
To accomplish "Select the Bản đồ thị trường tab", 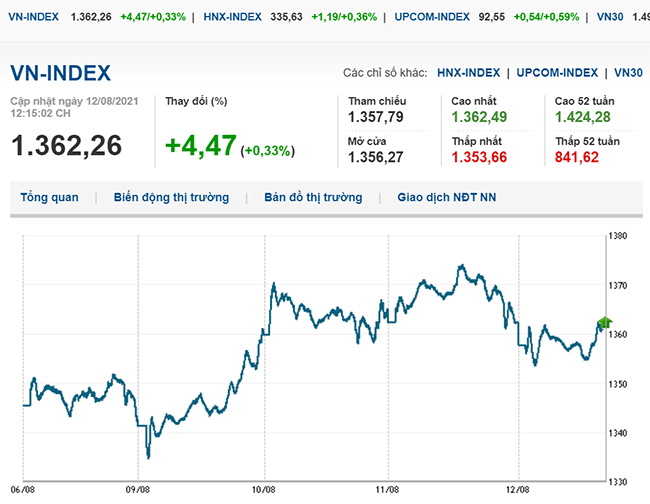I will coord(313,198).
